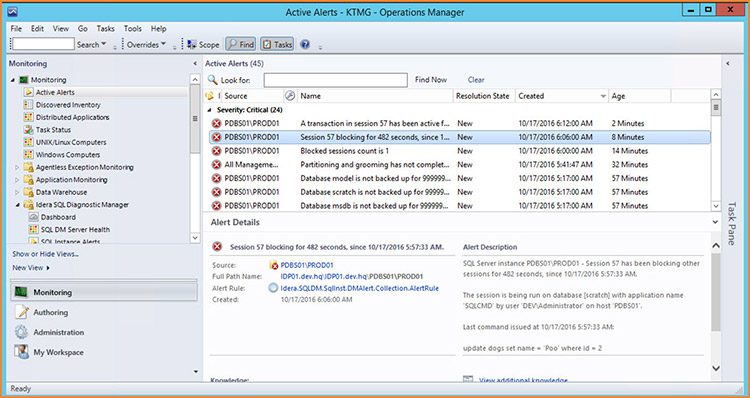750x398 pixels.
Task: Select the Task Status icon
Action: pos(29,130)
